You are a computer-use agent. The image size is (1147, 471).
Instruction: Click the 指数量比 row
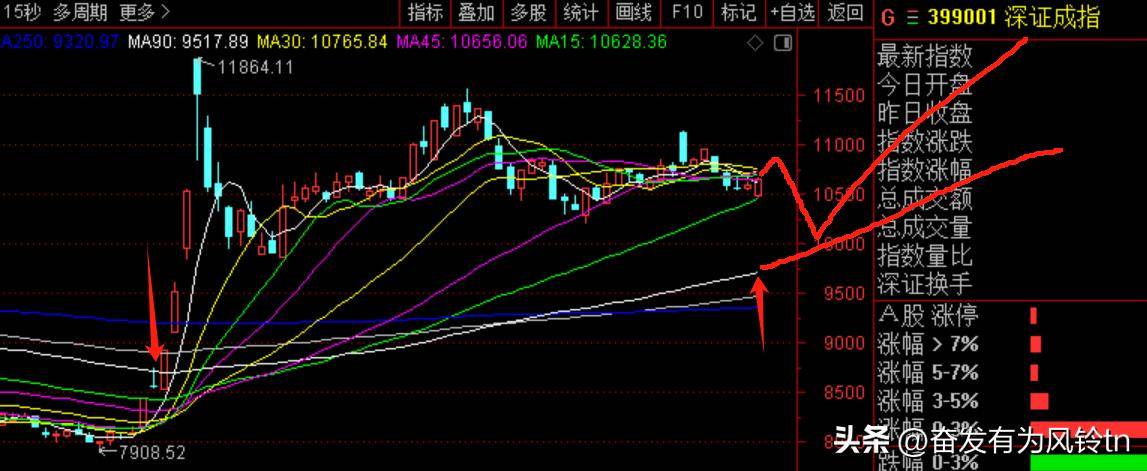[x=925, y=256]
